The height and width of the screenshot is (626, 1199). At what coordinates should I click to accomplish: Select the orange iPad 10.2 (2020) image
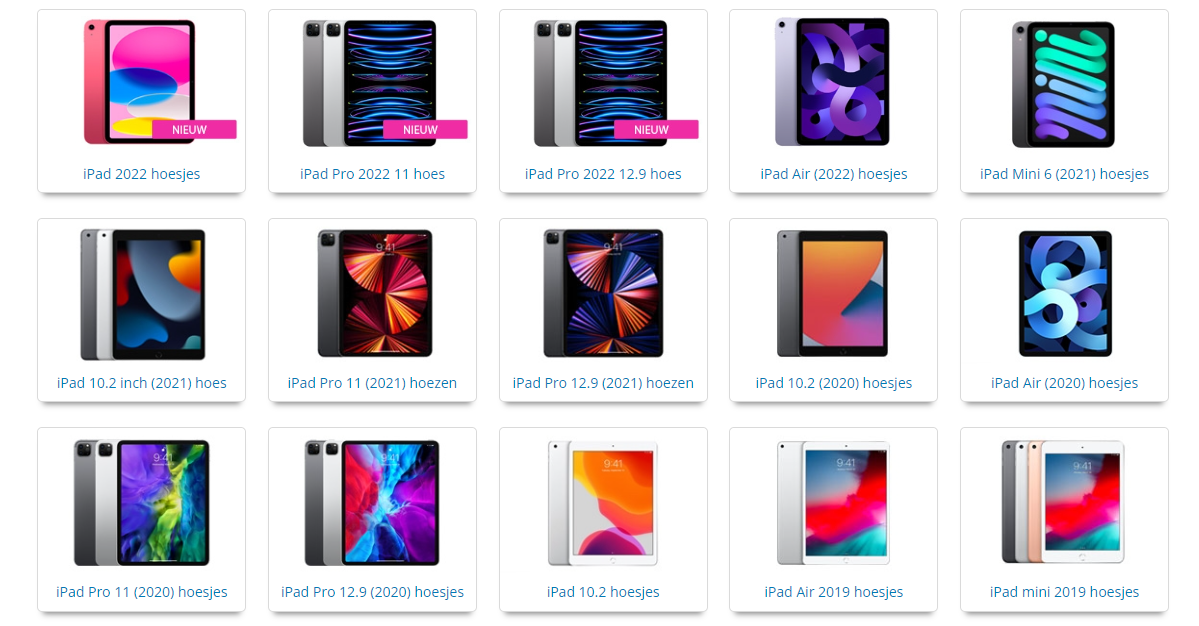point(833,294)
